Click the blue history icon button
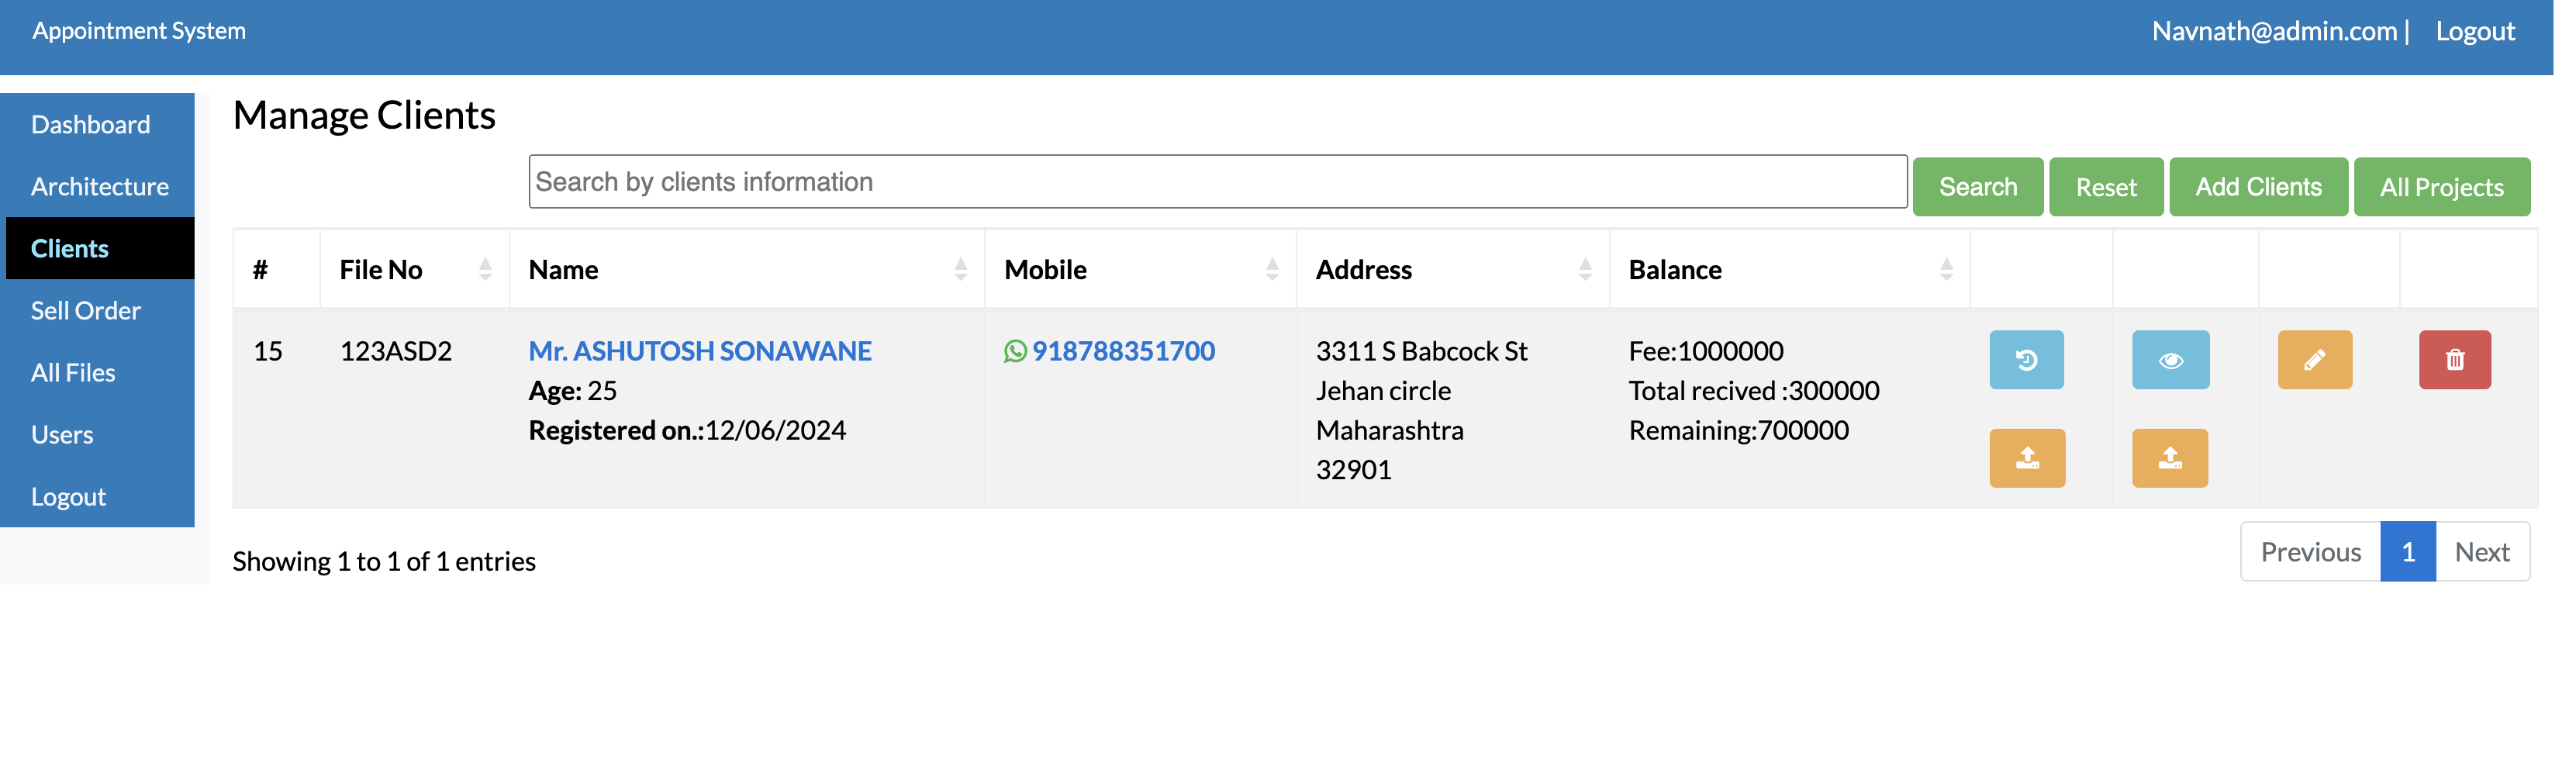The width and height of the screenshot is (2576, 777). coord(2025,360)
